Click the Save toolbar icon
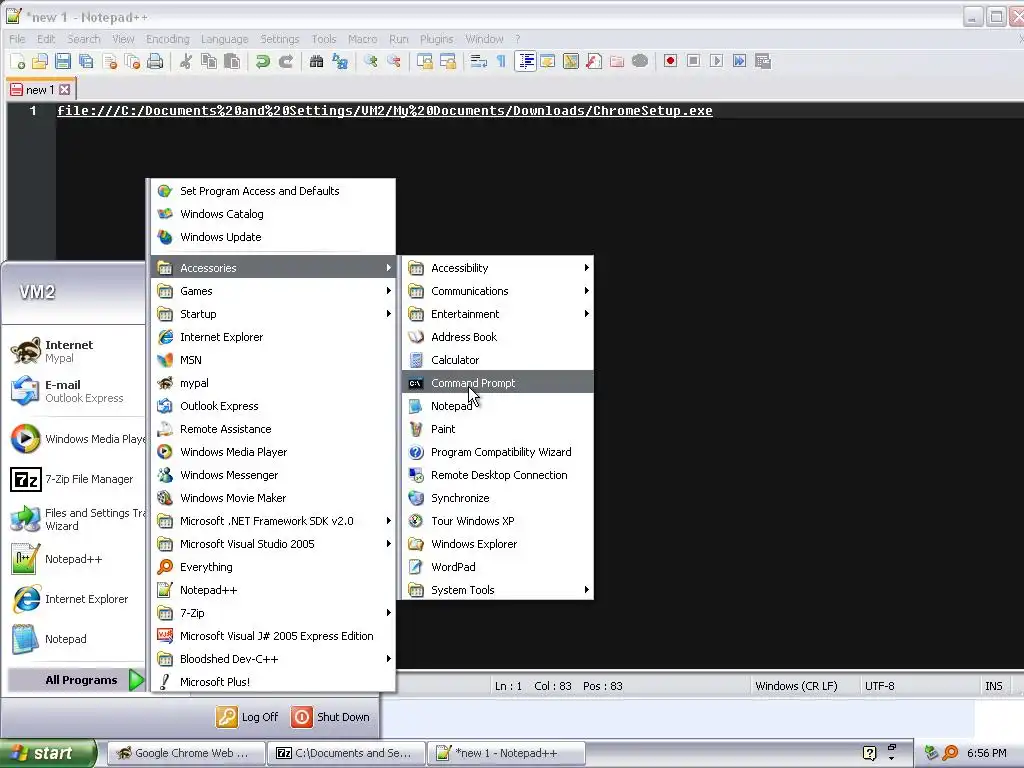 [63, 61]
